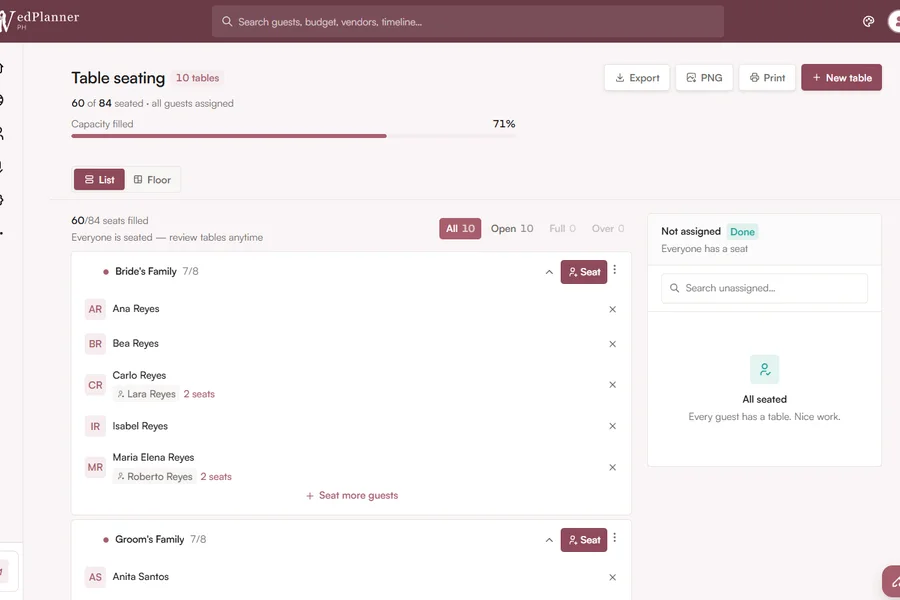Create a New table
Image resolution: width=900 pixels, height=600 pixels.
[841, 78]
